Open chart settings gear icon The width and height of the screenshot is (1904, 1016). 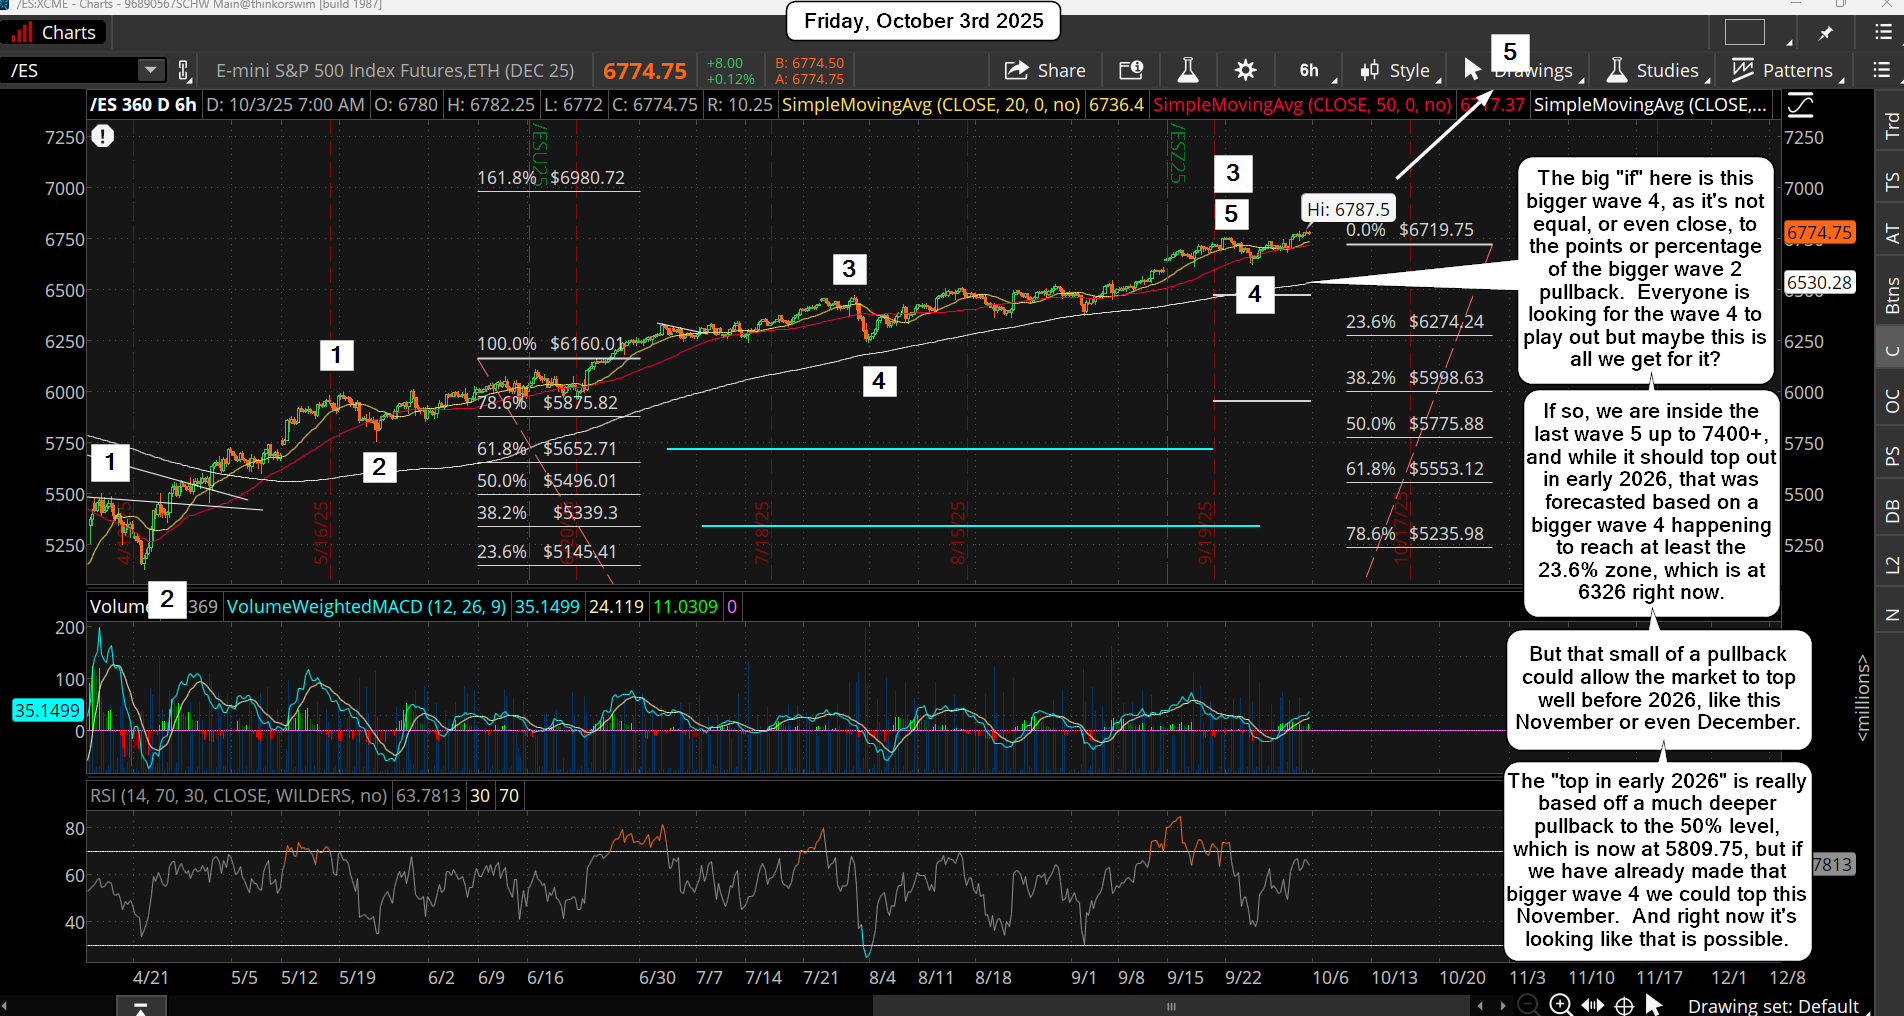(x=1245, y=70)
